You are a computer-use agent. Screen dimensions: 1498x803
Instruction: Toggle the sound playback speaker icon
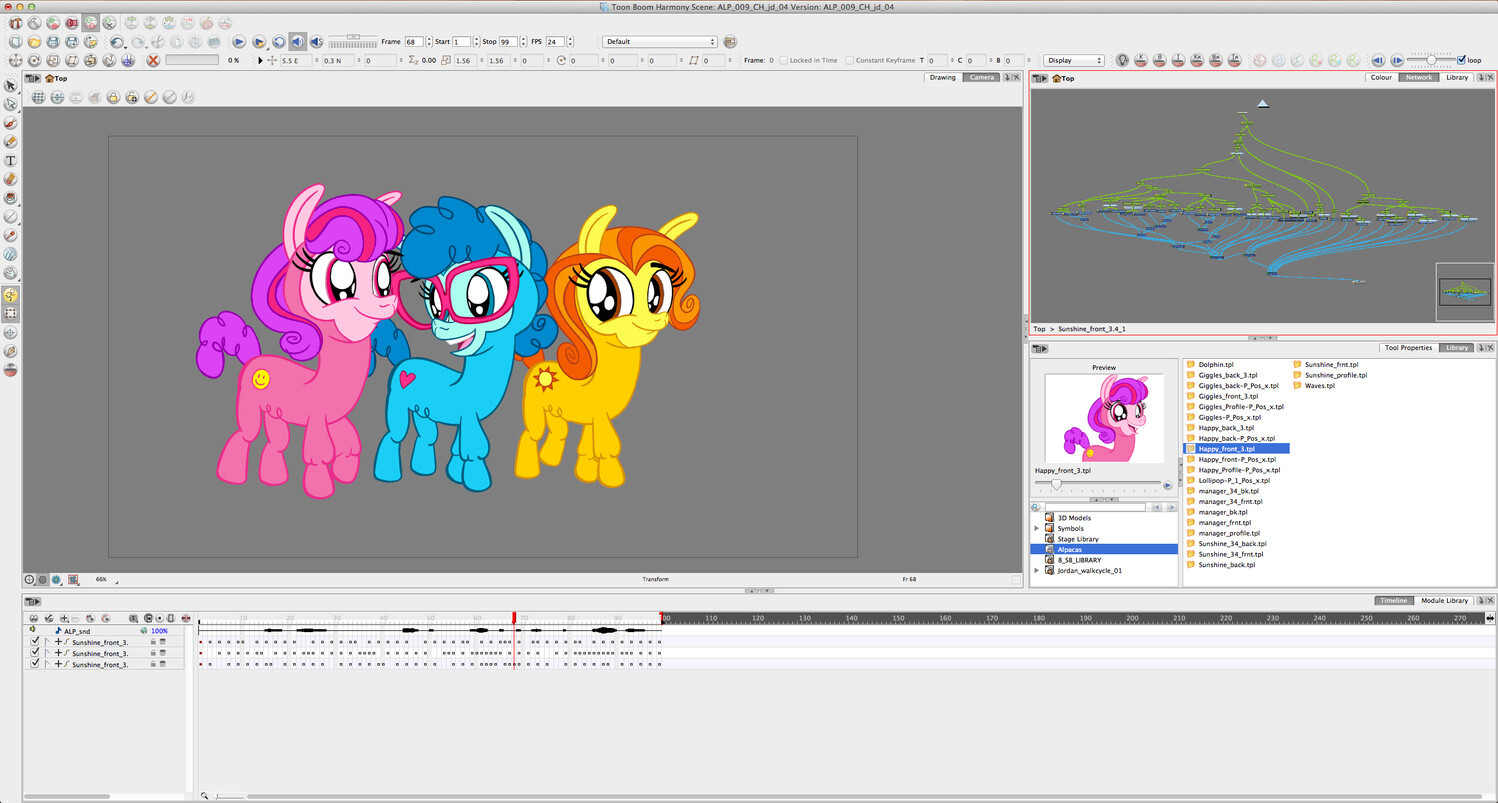(x=297, y=42)
